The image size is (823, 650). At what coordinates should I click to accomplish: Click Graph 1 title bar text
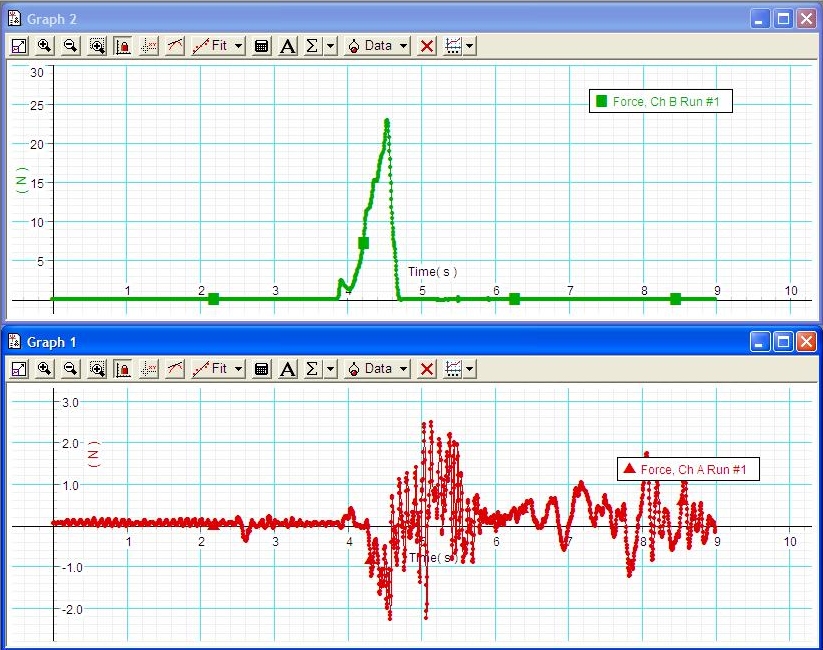[x=52, y=342]
